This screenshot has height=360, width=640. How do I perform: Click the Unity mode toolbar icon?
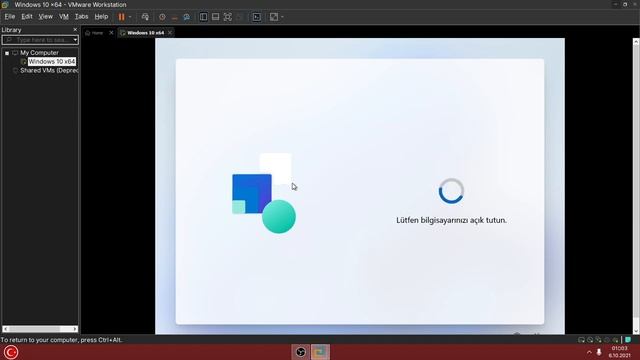click(x=240, y=17)
